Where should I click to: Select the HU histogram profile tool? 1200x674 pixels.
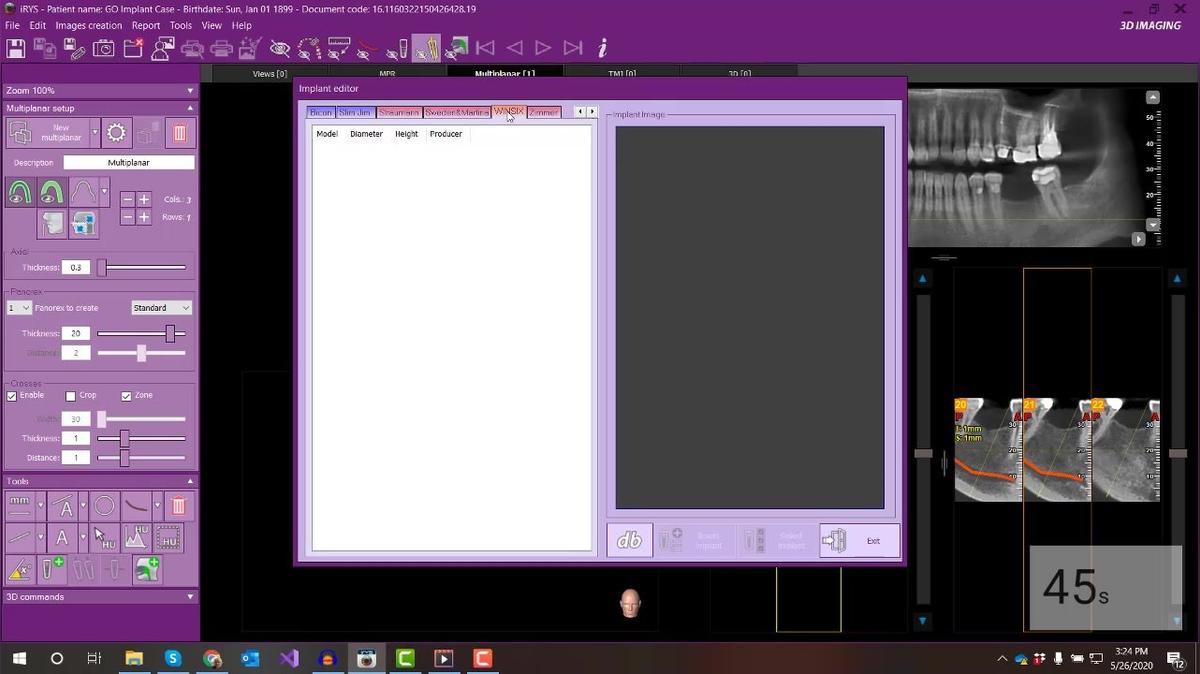pyautogui.click(x=135, y=537)
